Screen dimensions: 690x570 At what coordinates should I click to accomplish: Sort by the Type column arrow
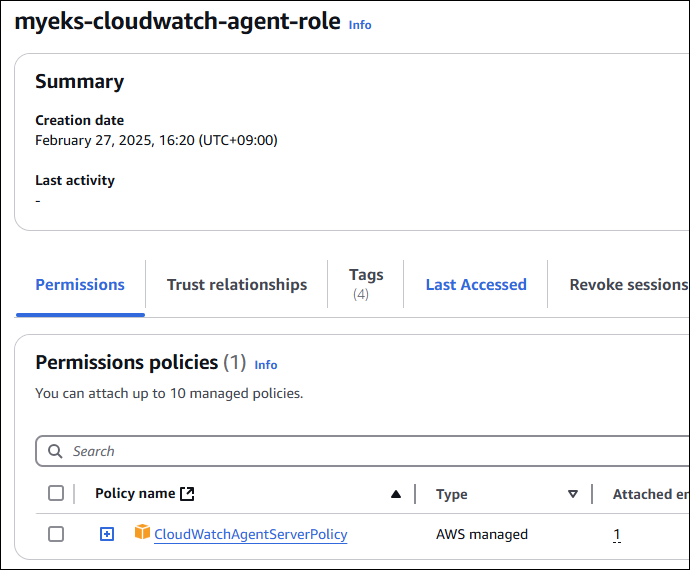click(573, 494)
